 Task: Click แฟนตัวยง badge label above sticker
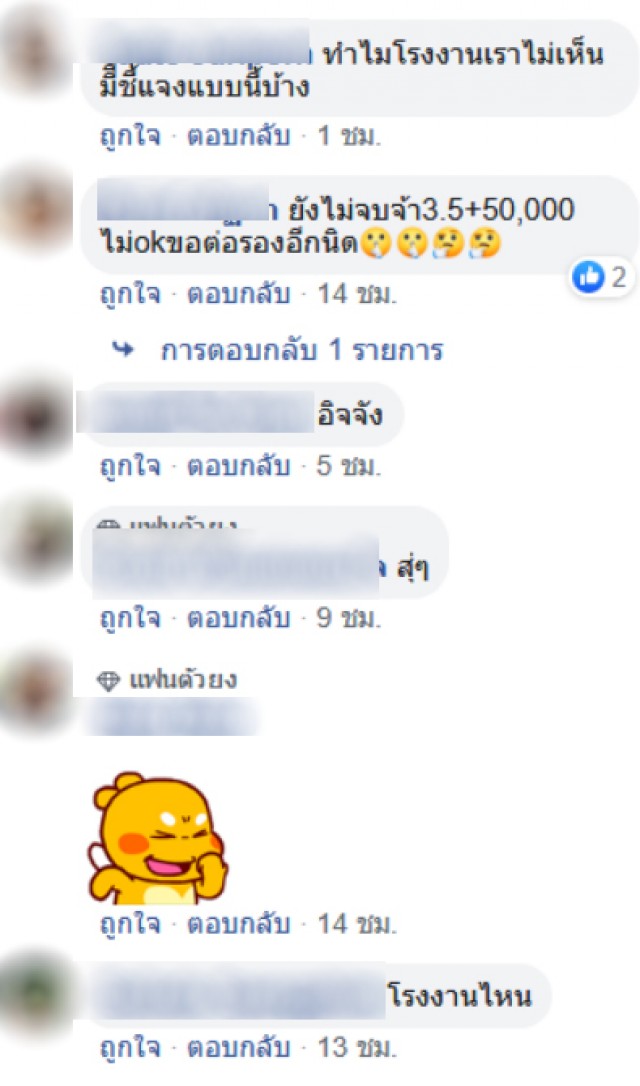tap(183, 680)
